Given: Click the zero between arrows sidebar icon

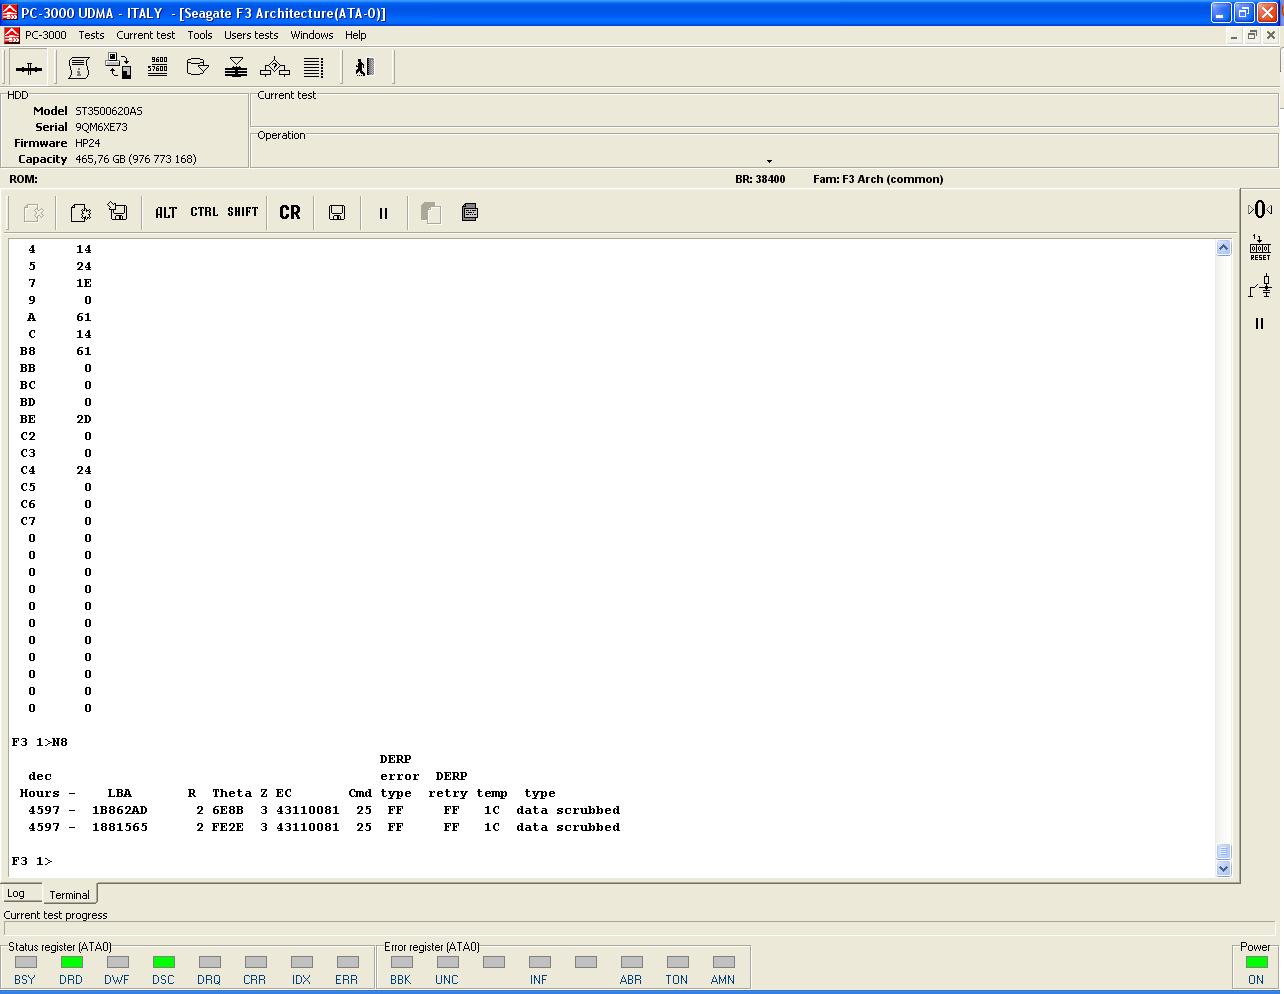Looking at the screenshot, I should (x=1259, y=209).
